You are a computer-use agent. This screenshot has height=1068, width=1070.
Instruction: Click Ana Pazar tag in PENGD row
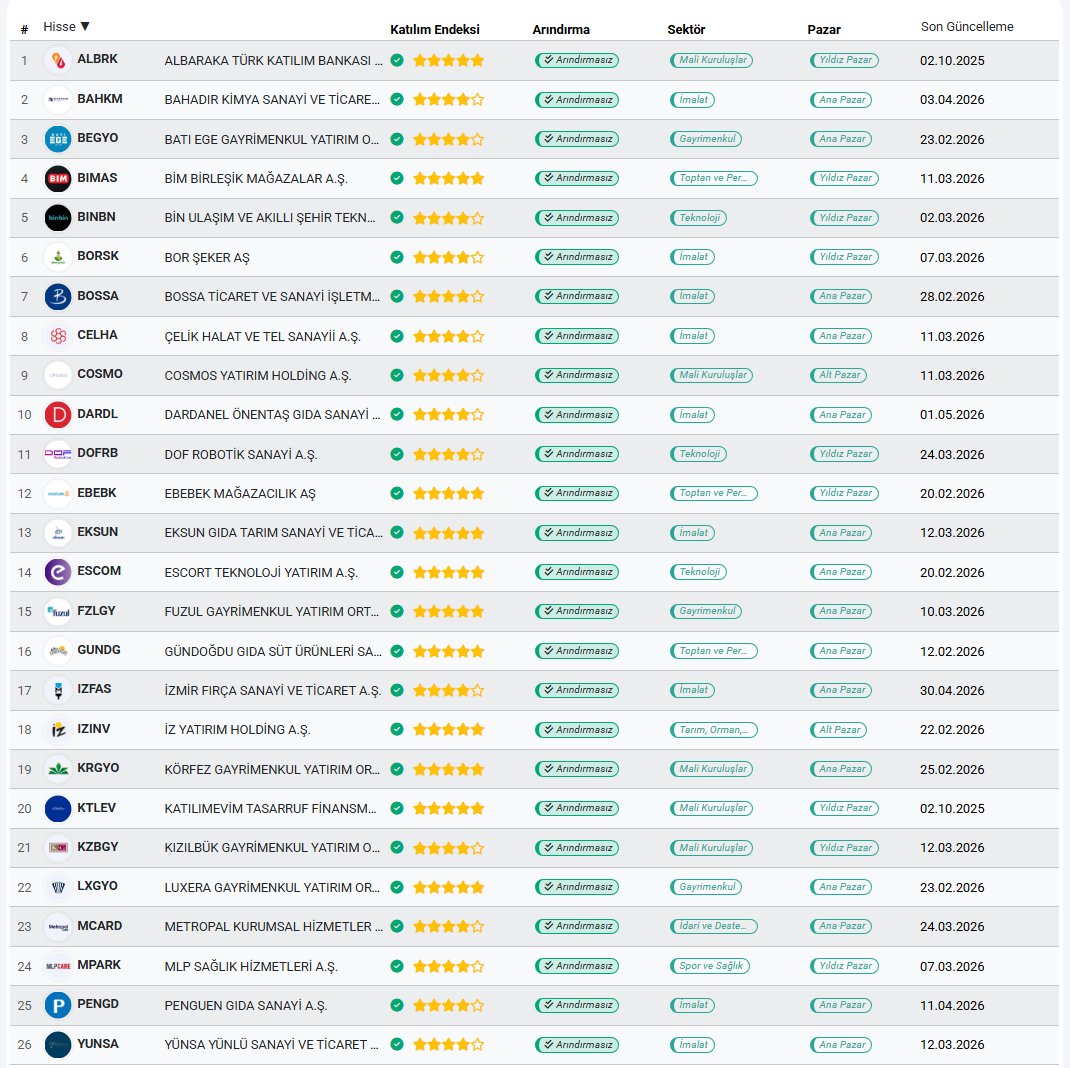point(841,1005)
